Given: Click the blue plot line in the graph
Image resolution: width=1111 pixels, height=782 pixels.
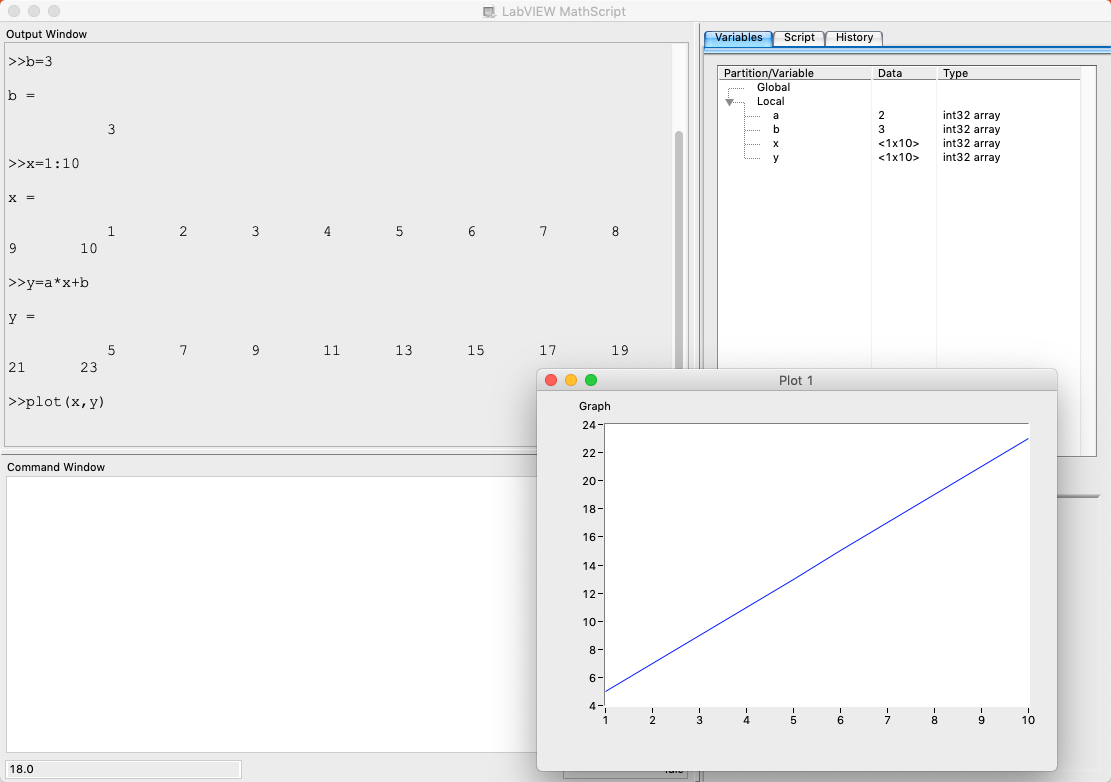Looking at the screenshot, I should (x=817, y=565).
